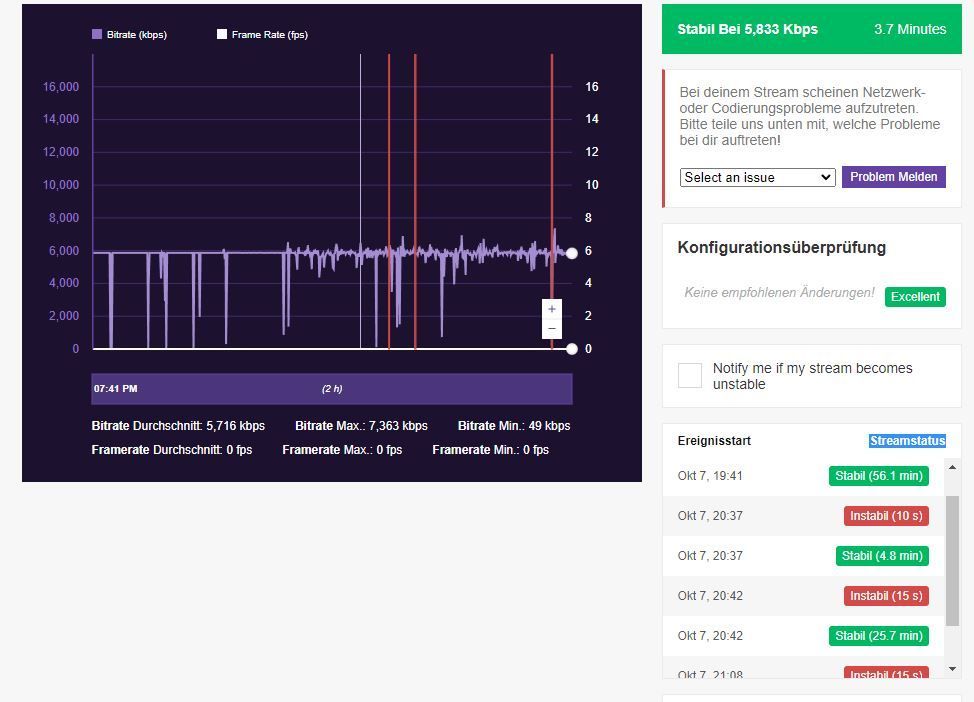Click the circular handle at the chart zero line
Screen dimensions: 974x702
tap(571, 349)
